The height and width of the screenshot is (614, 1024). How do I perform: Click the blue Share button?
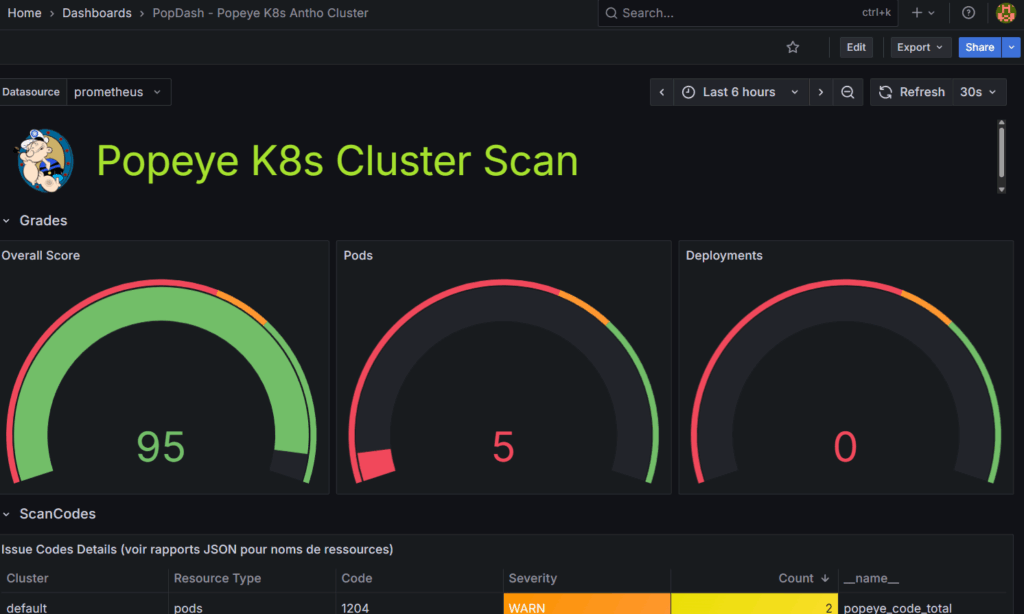979,47
